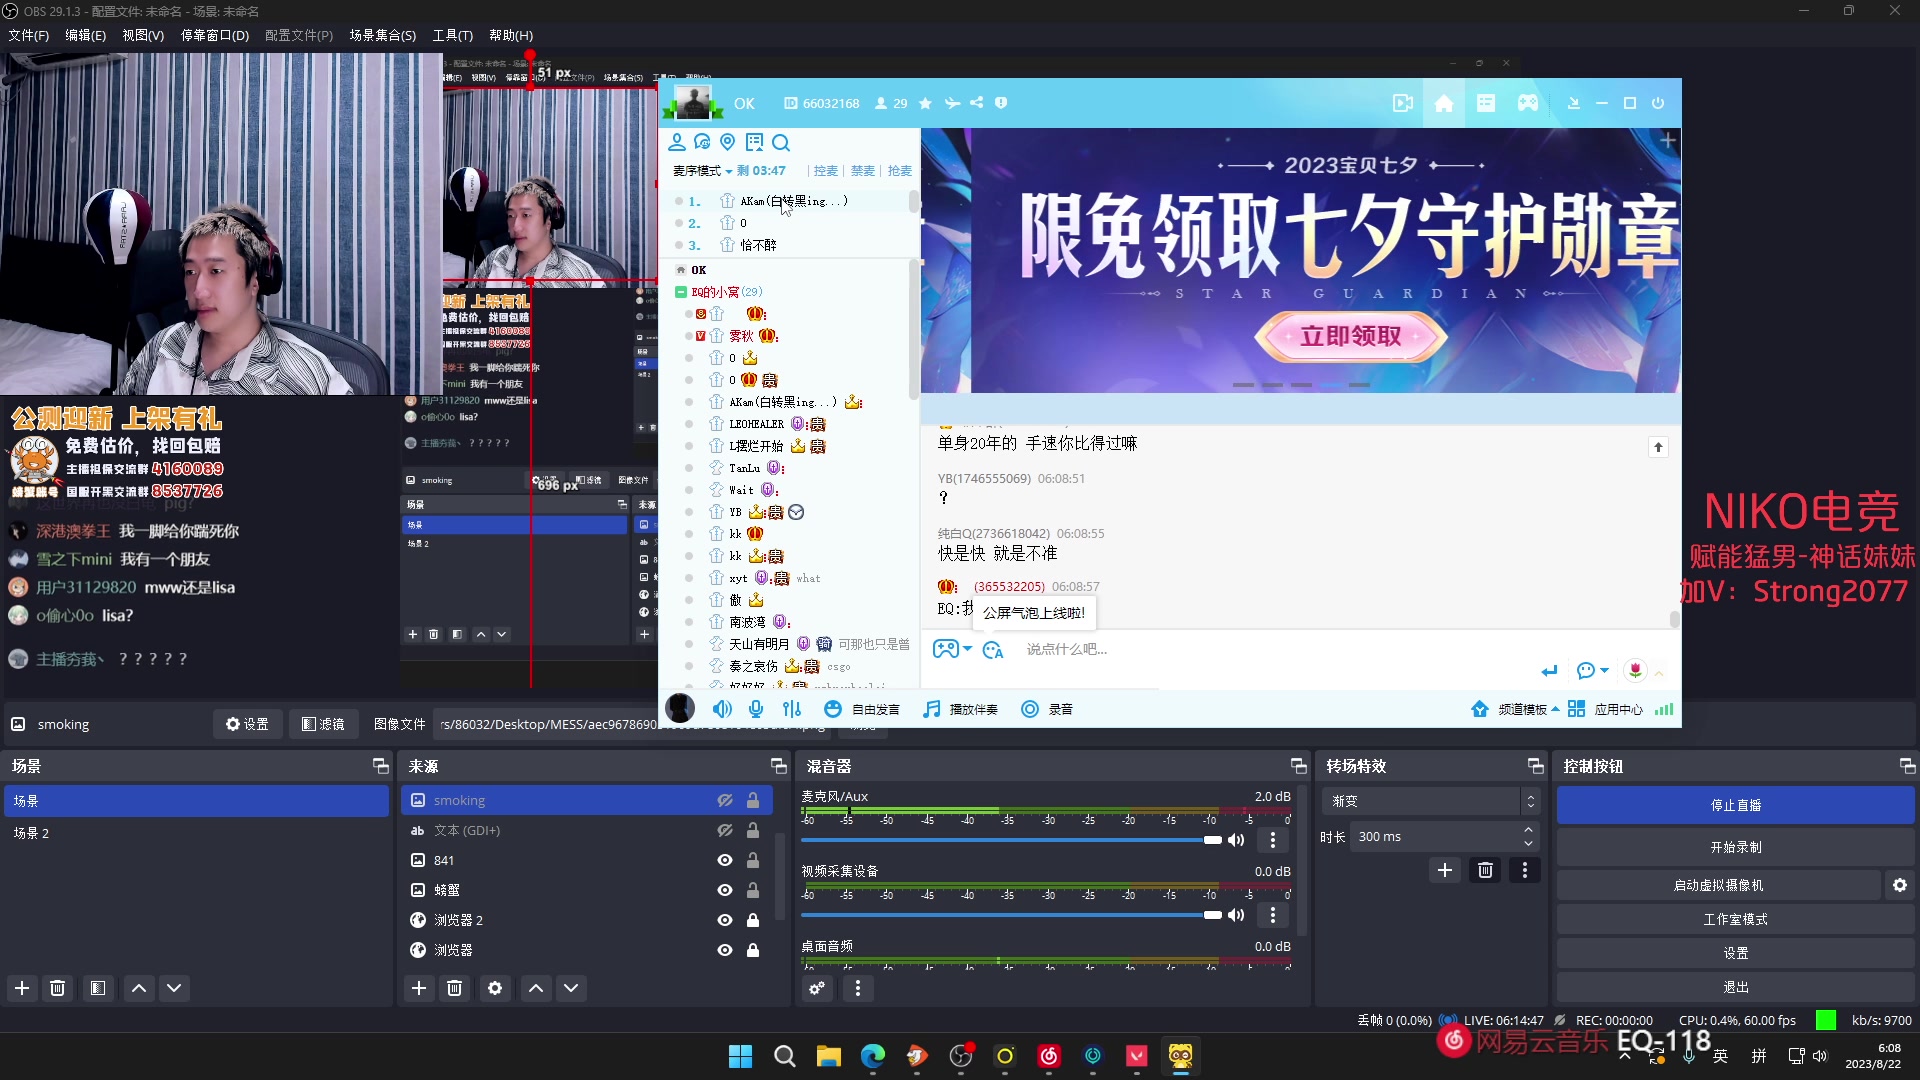
Task: Add a new scene with plus icon
Action: tap(22, 988)
